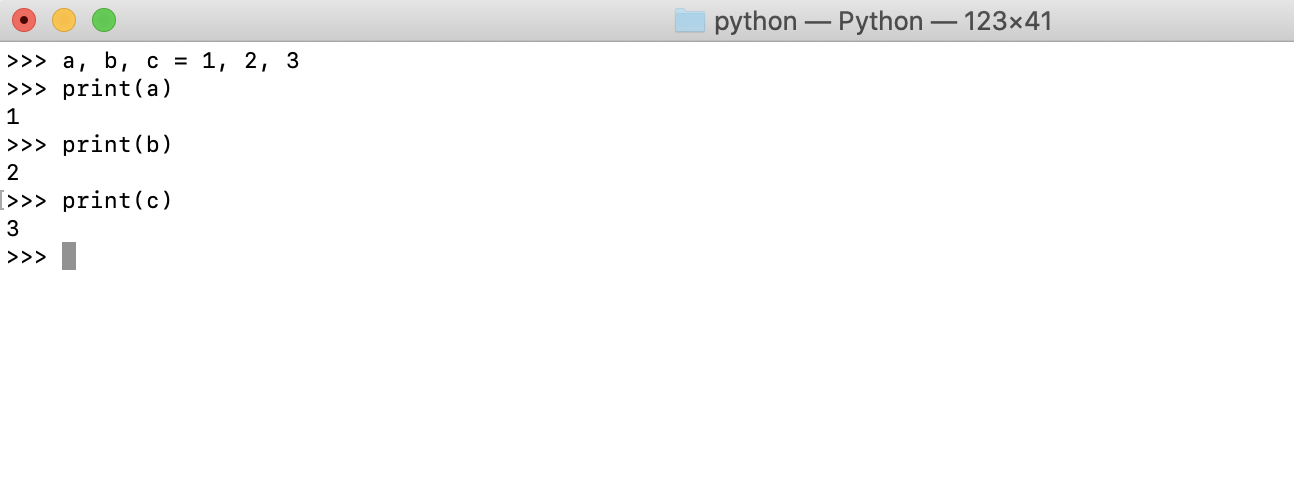This screenshot has height=480, width=1294.
Task: Close the Python terminal window
Action: point(24,20)
